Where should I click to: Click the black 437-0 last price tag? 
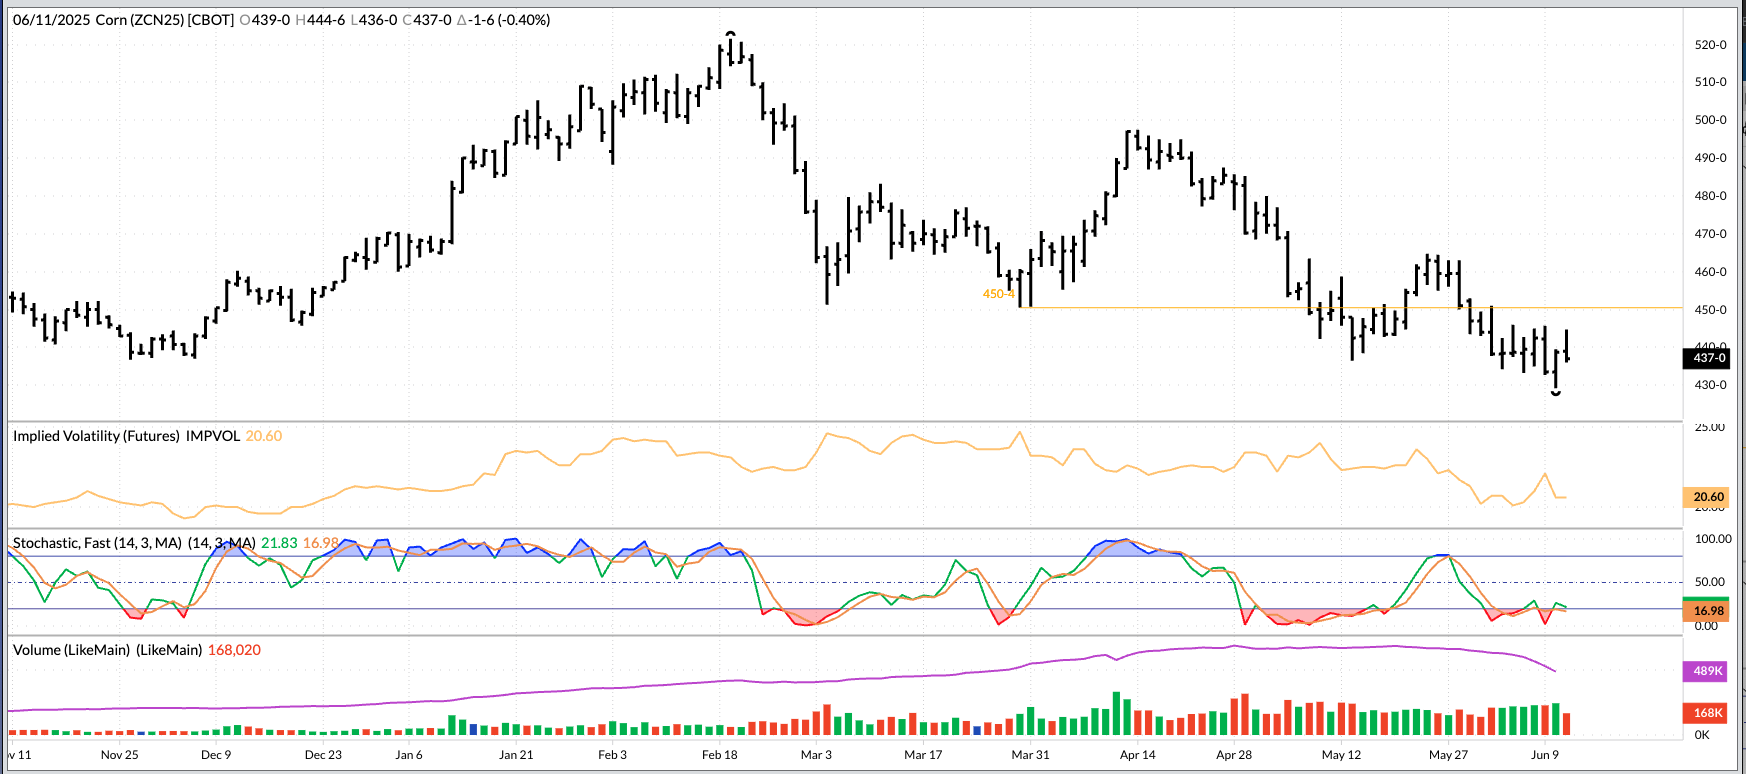click(1708, 358)
